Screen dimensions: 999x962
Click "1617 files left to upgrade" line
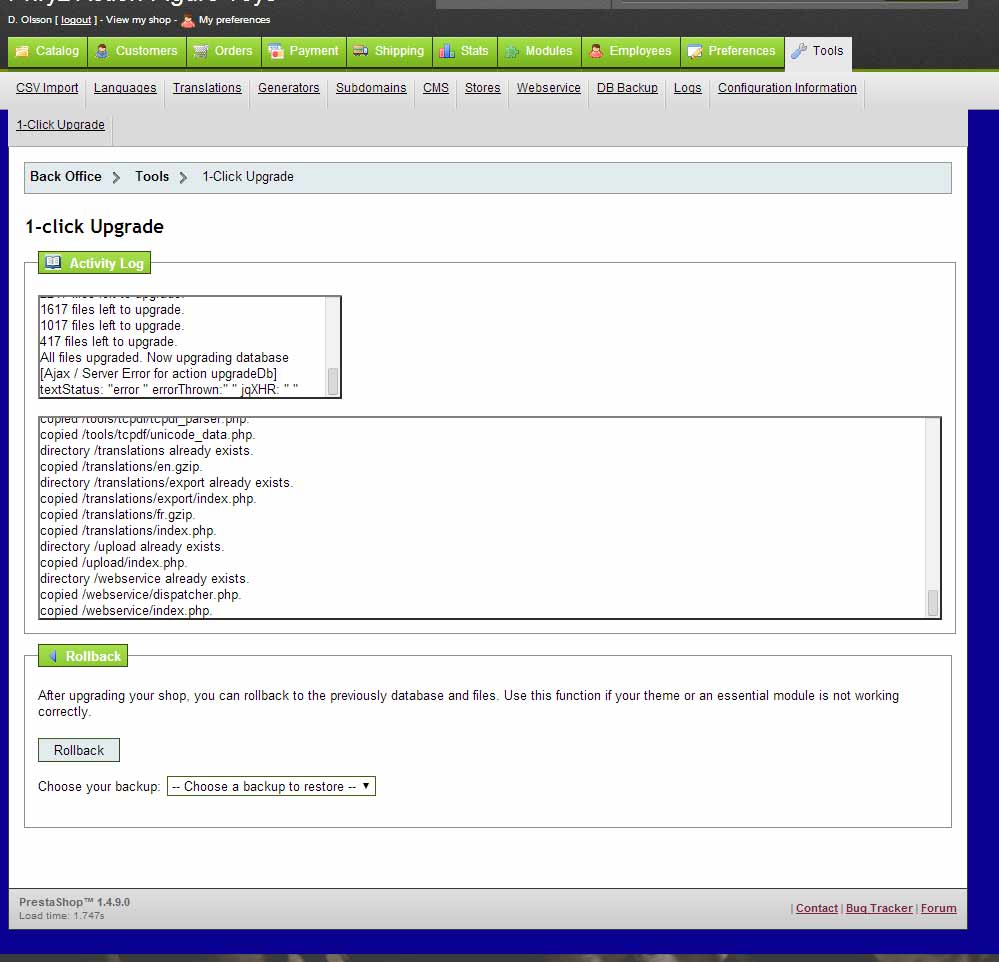coord(112,309)
